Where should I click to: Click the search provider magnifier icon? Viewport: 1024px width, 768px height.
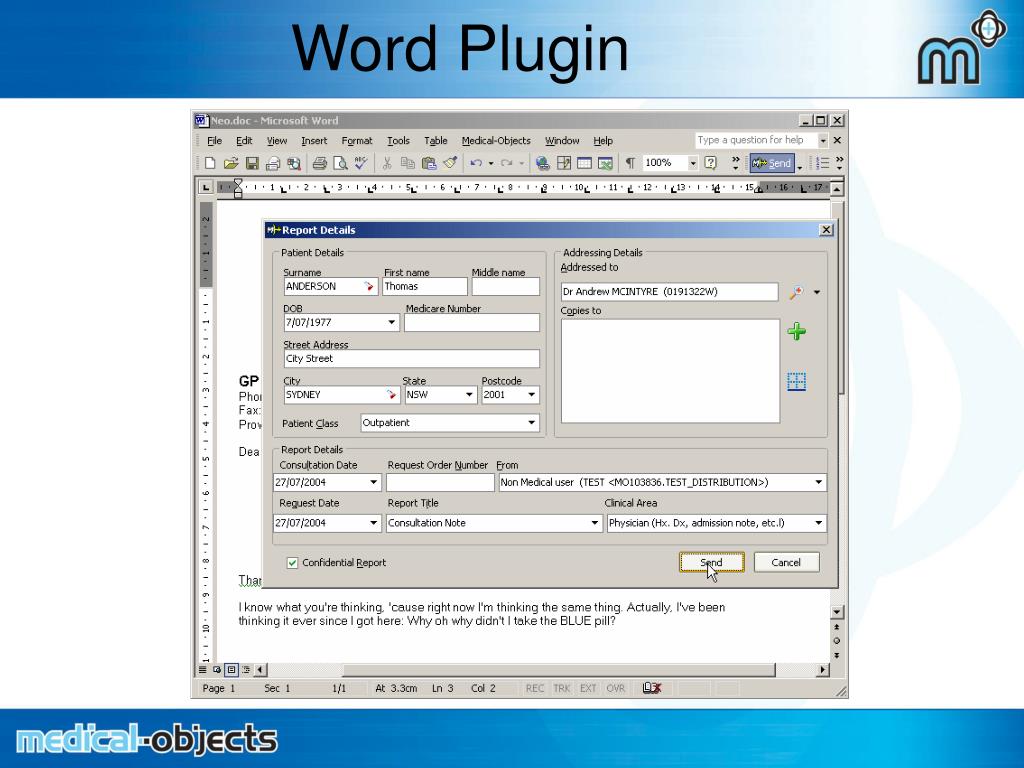tap(796, 293)
